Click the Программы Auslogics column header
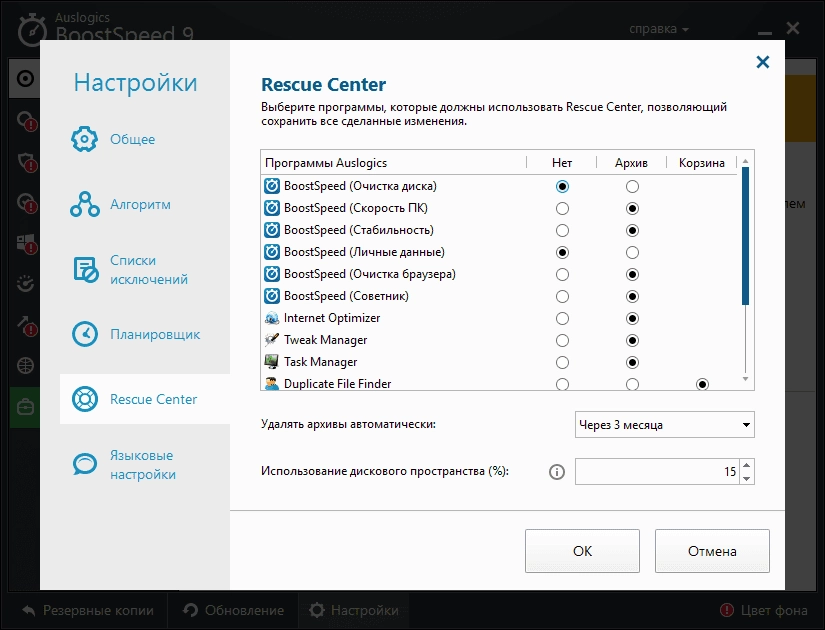Image resolution: width=825 pixels, height=630 pixels. (394, 163)
